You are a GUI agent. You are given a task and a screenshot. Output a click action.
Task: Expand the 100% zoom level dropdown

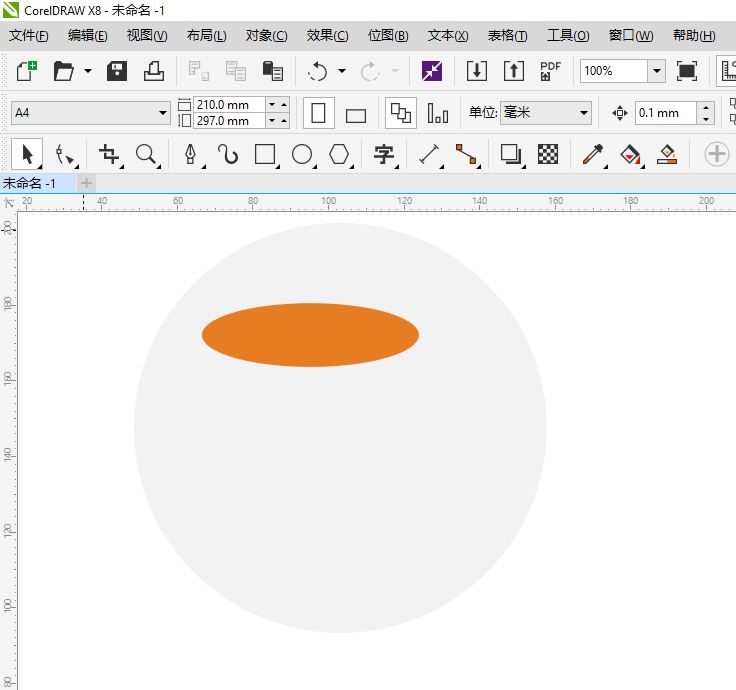(656, 71)
